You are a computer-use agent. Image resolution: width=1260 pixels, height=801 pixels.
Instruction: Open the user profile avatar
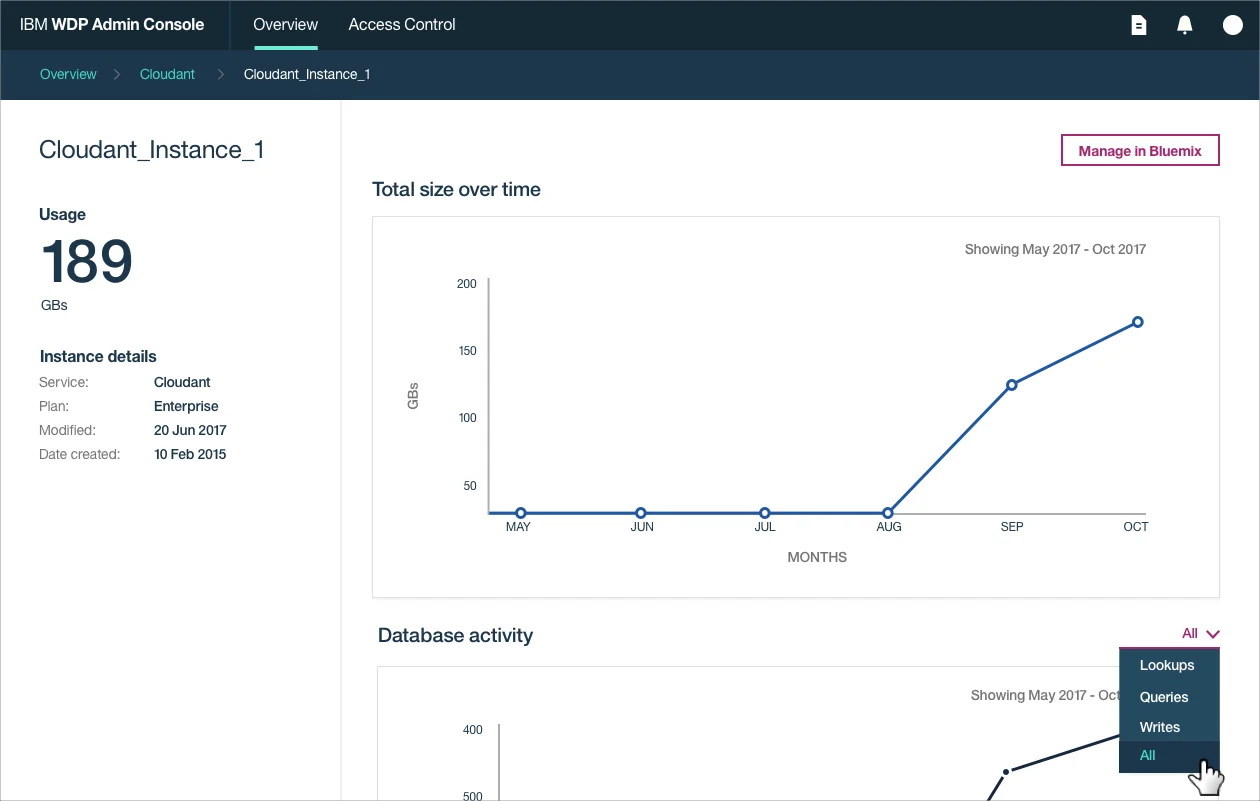click(x=1233, y=25)
